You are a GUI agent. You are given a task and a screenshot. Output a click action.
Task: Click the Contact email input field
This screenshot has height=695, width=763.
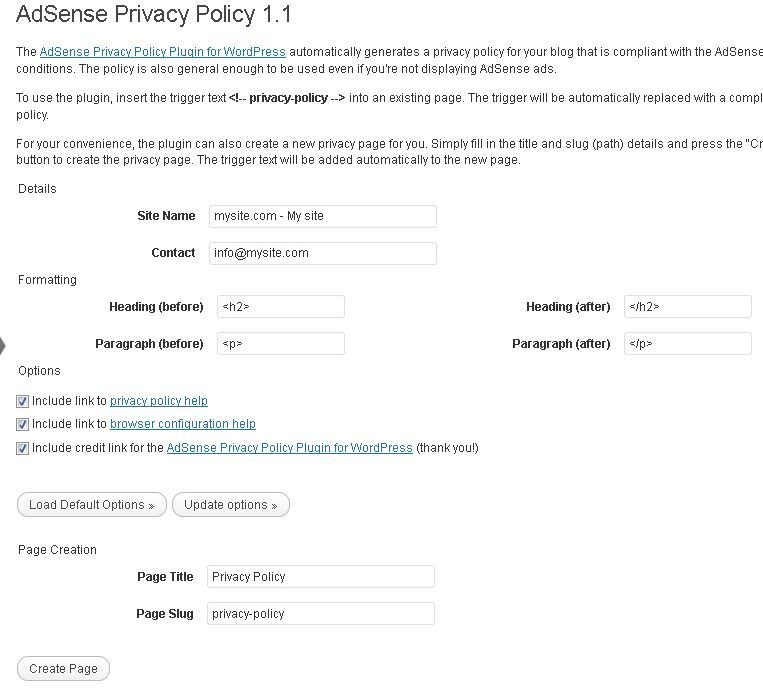tap(323, 253)
